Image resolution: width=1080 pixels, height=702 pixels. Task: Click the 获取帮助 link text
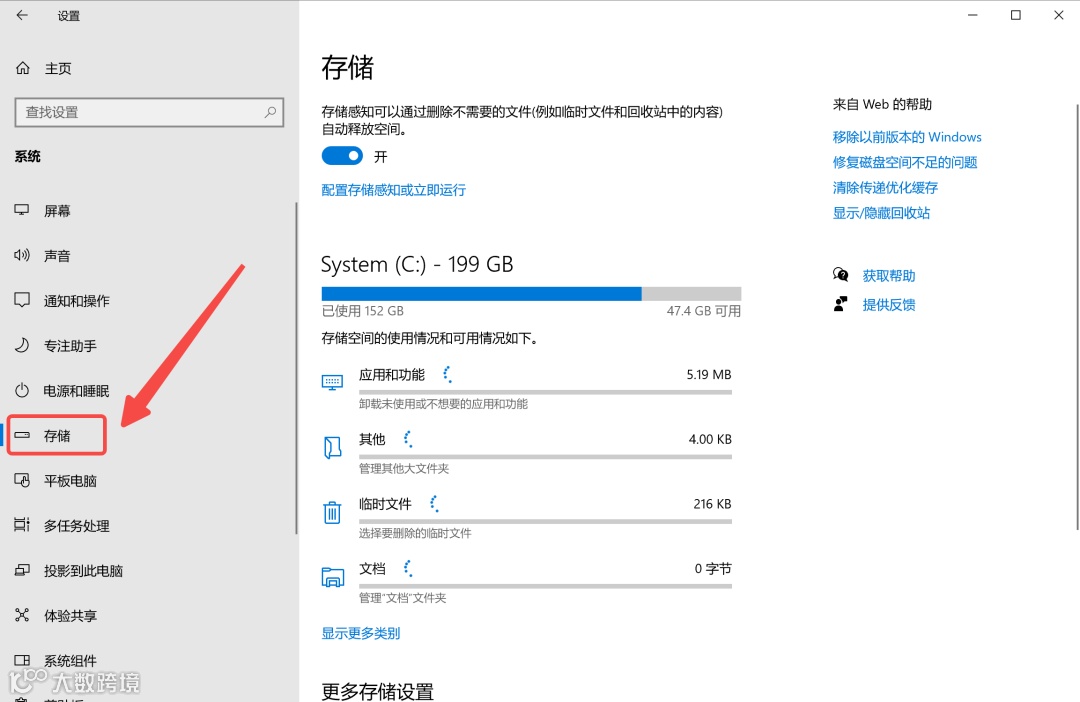(889, 276)
